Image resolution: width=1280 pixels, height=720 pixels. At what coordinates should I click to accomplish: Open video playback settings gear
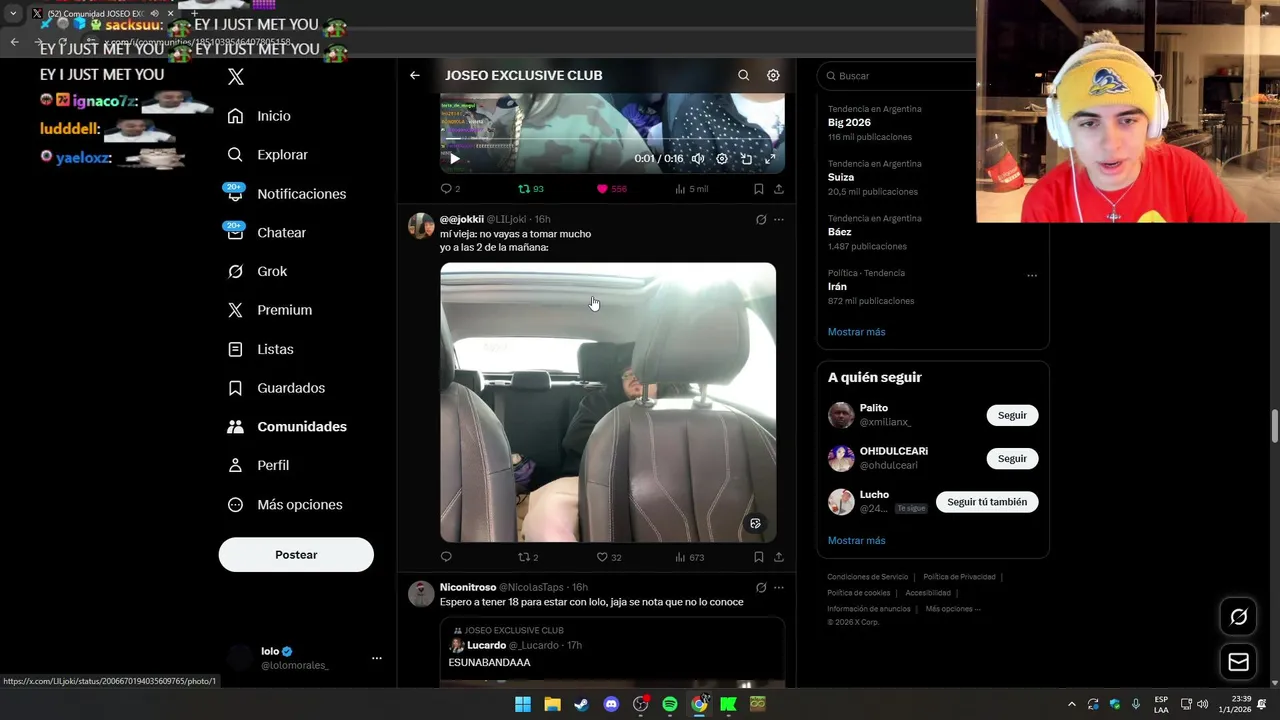[722, 159]
